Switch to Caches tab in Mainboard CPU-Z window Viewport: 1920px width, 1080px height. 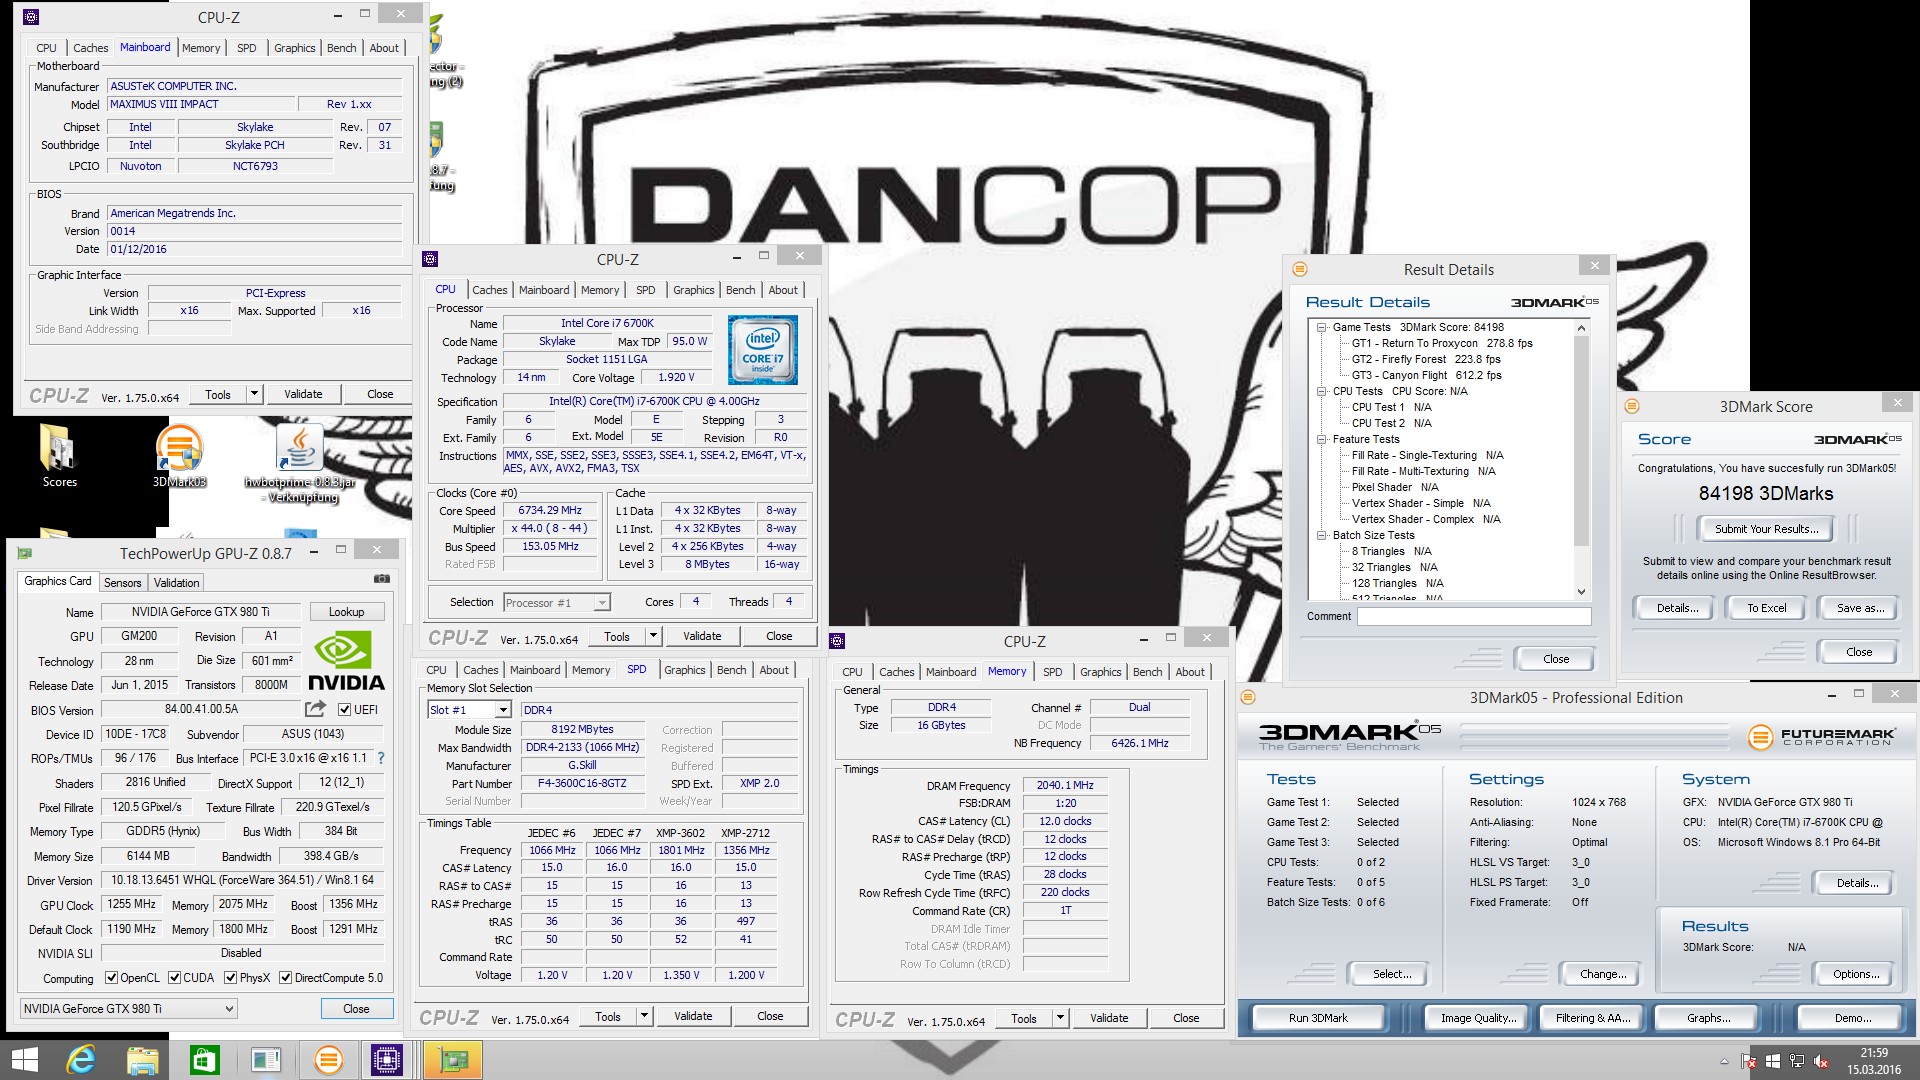click(x=90, y=48)
